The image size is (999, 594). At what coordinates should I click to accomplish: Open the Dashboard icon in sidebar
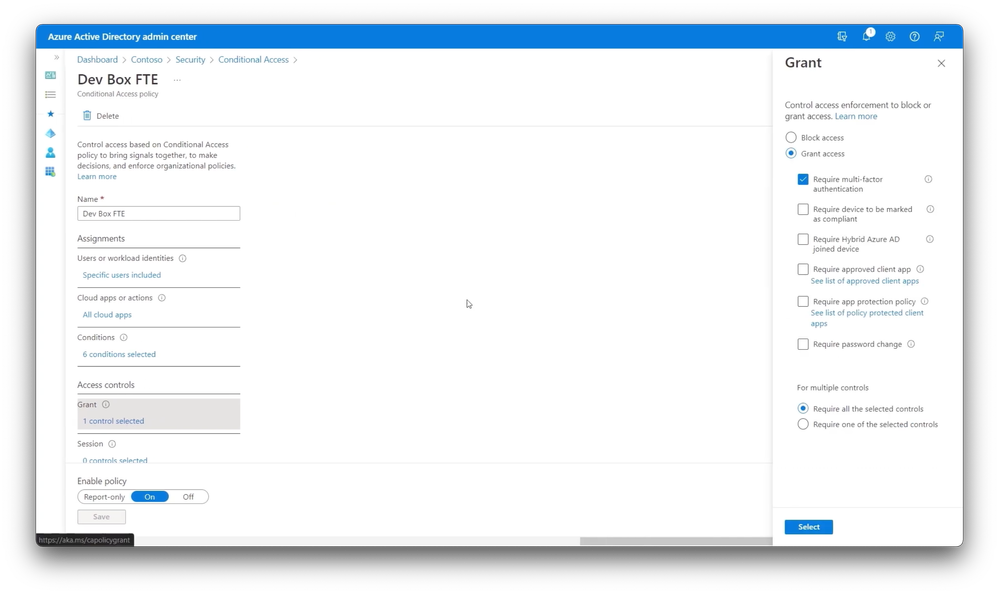[50, 75]
